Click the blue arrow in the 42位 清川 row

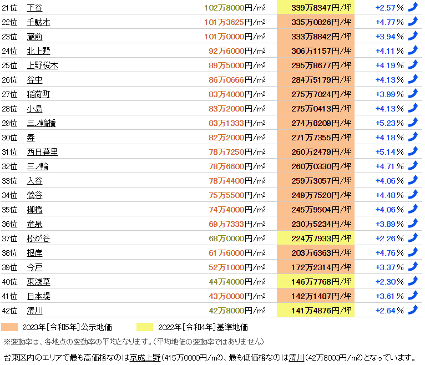click(413, 310)
